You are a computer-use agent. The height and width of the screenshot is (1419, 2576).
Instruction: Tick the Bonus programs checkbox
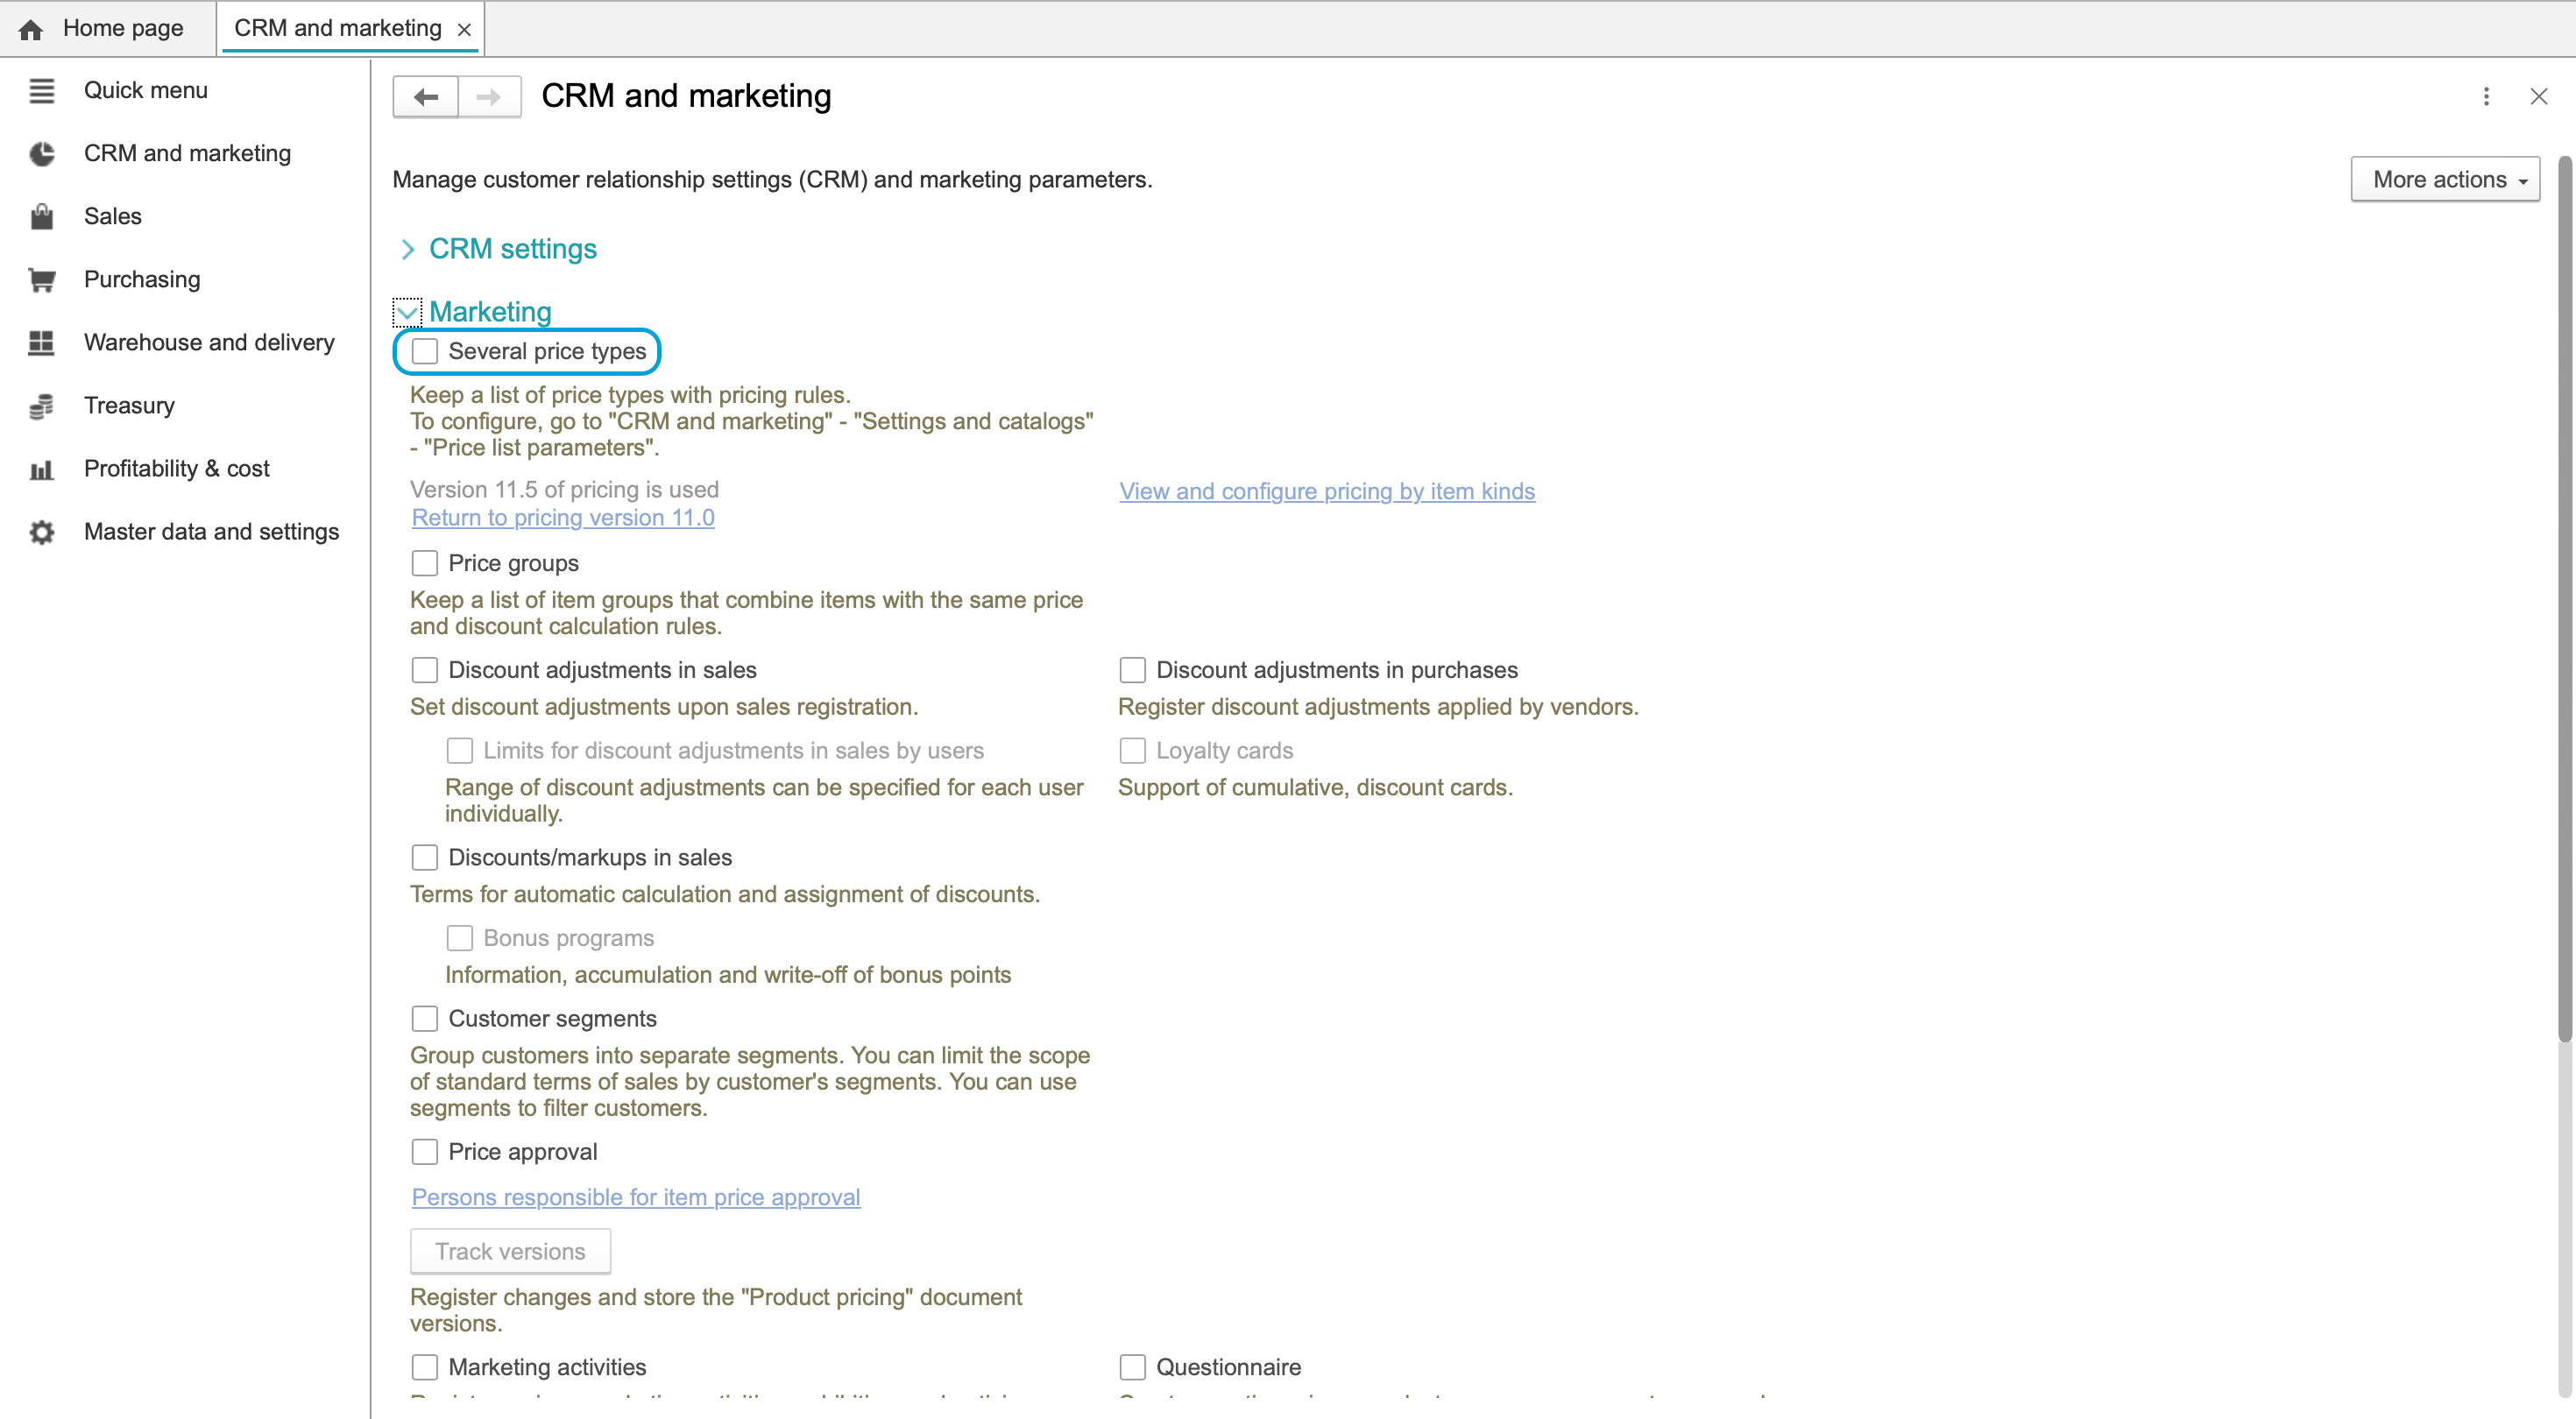click(459, 938)
